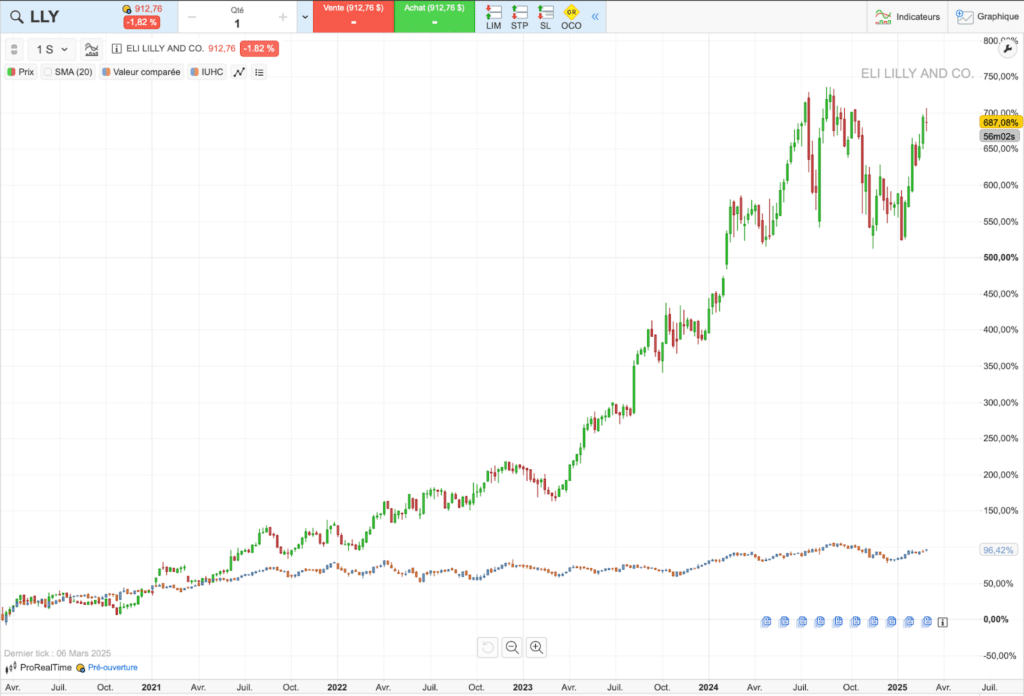Click the 0,00% label on price axis
The height and width of the screenshot is (696, 1024).
point(996,619)
